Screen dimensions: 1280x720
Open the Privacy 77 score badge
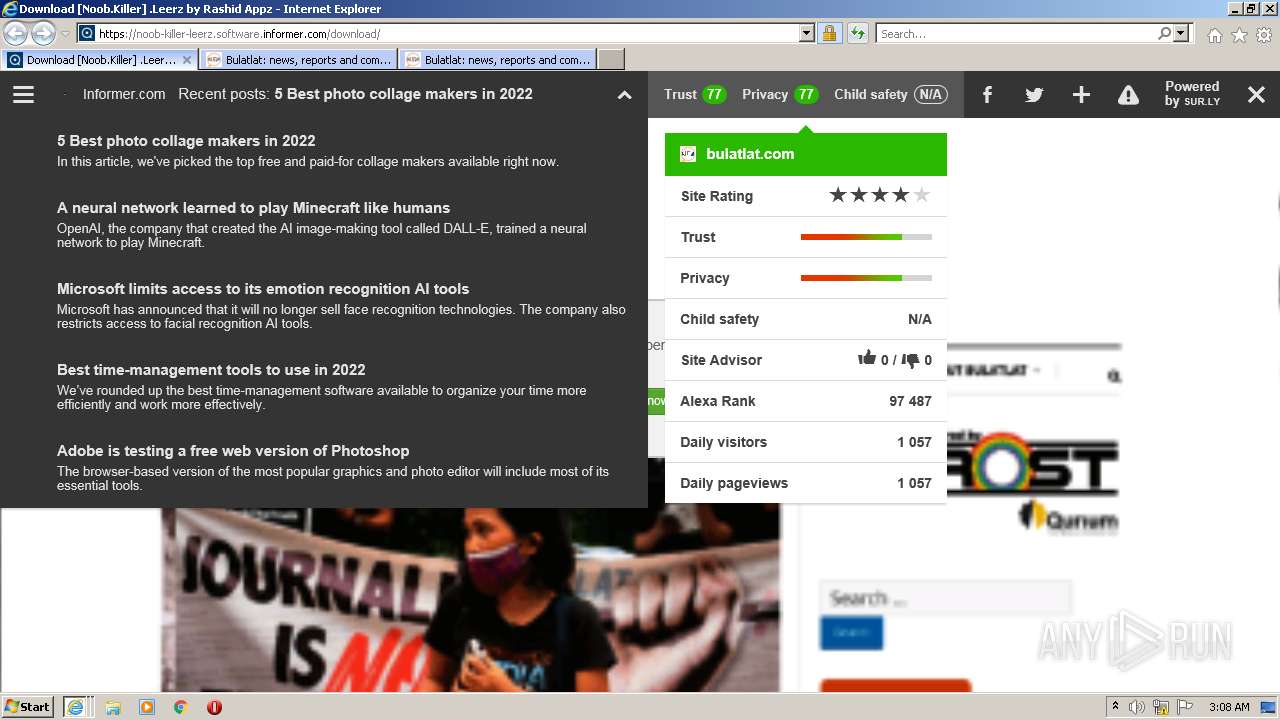[780, 94]
